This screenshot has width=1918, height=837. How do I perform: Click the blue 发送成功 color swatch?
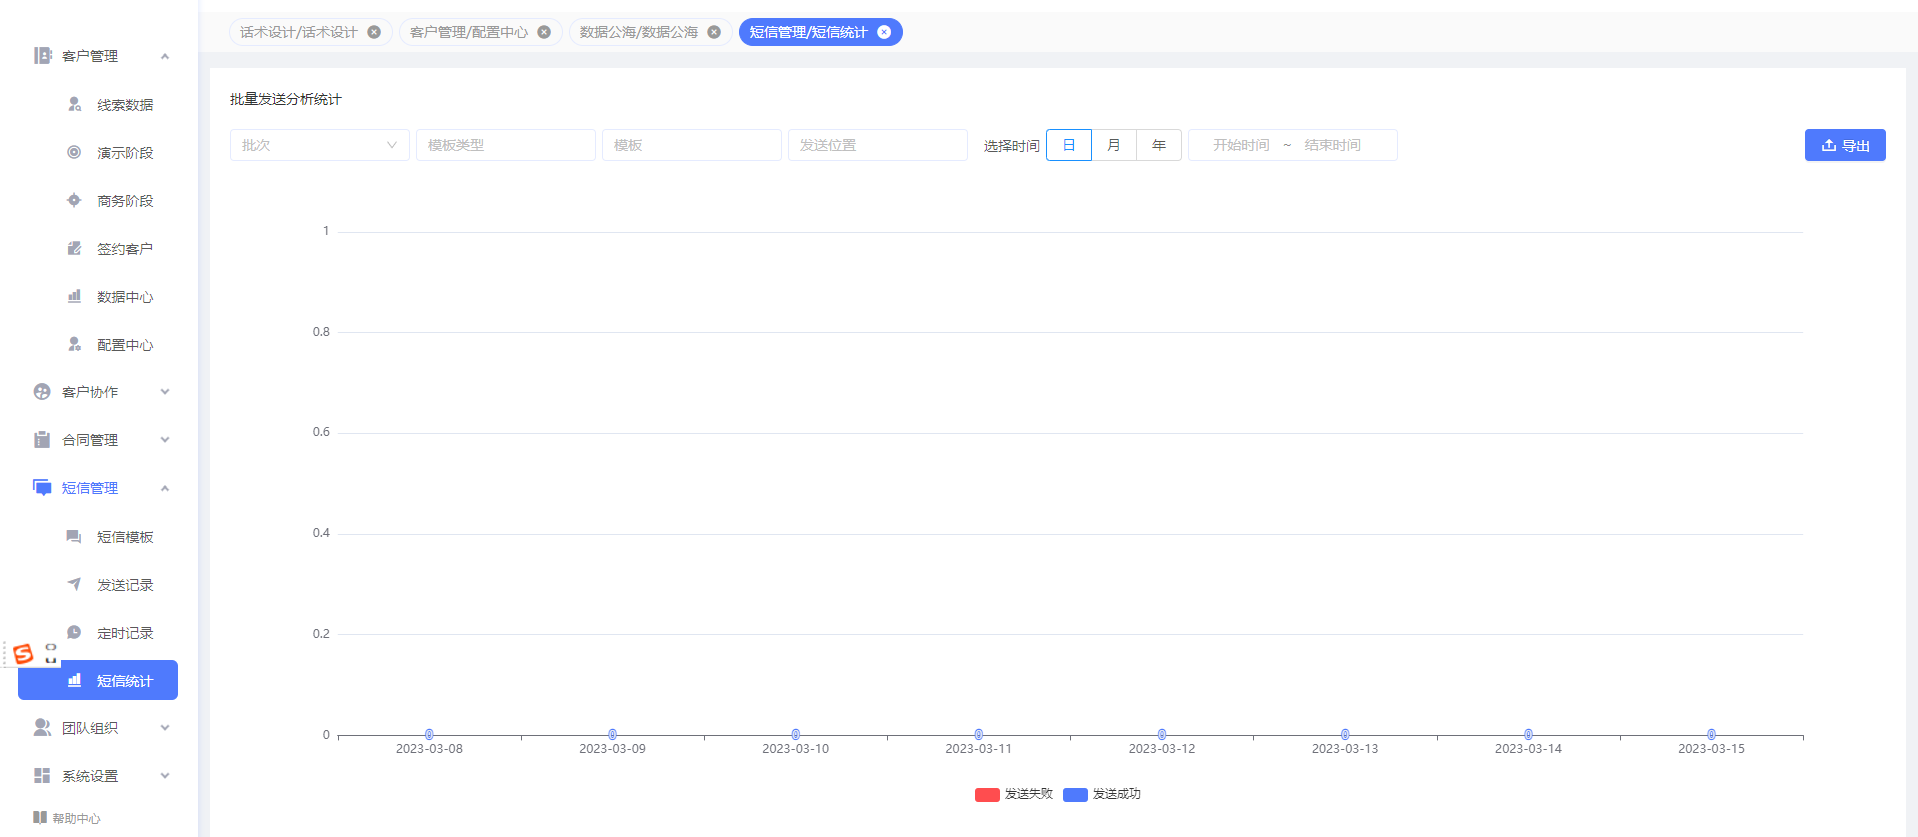1075,795
